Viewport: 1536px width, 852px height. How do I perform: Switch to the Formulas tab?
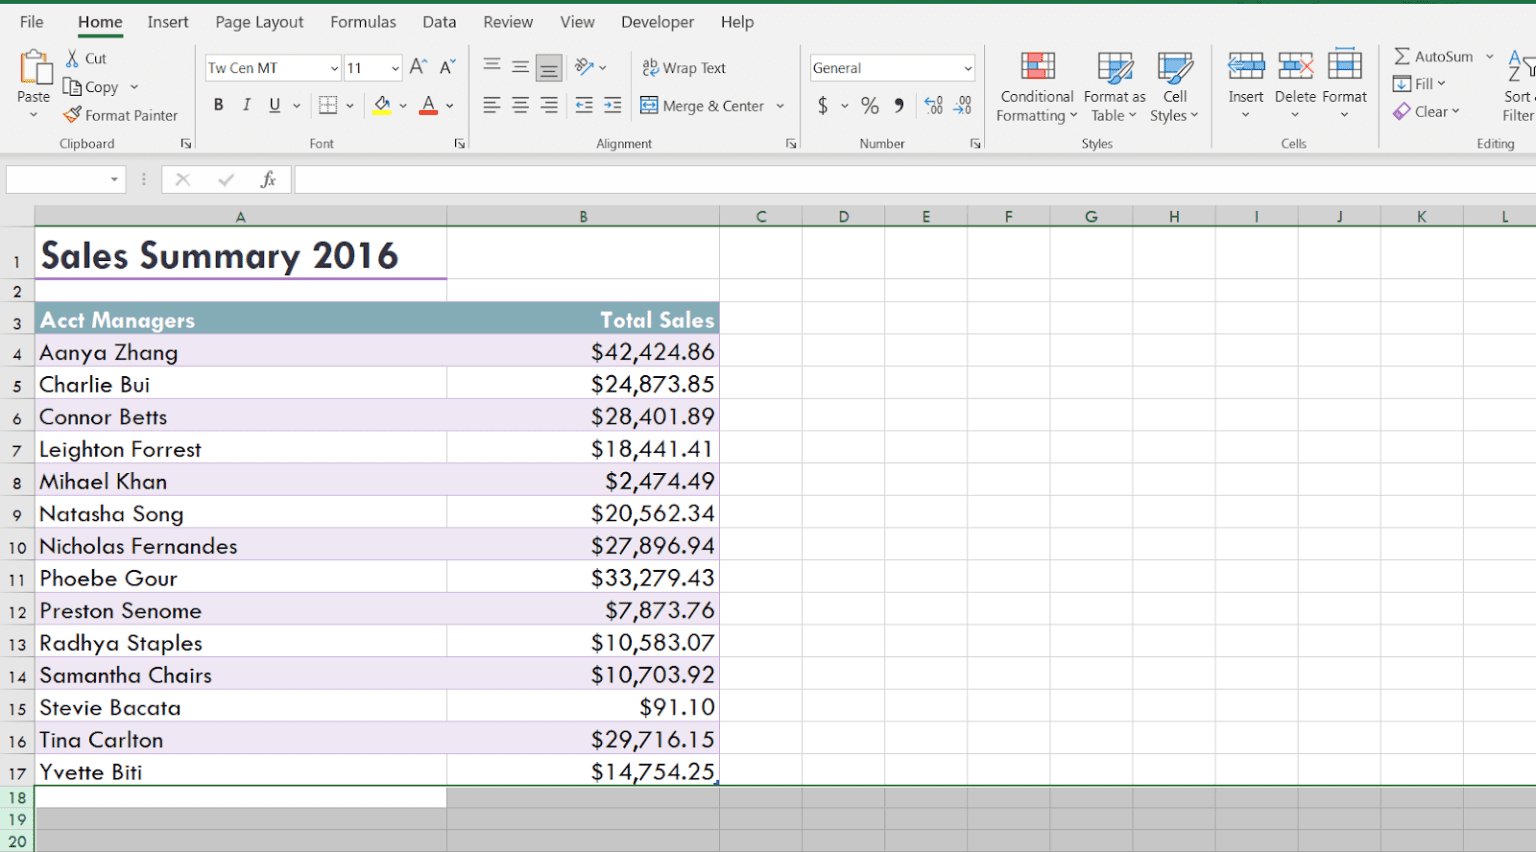coord(363,22)
